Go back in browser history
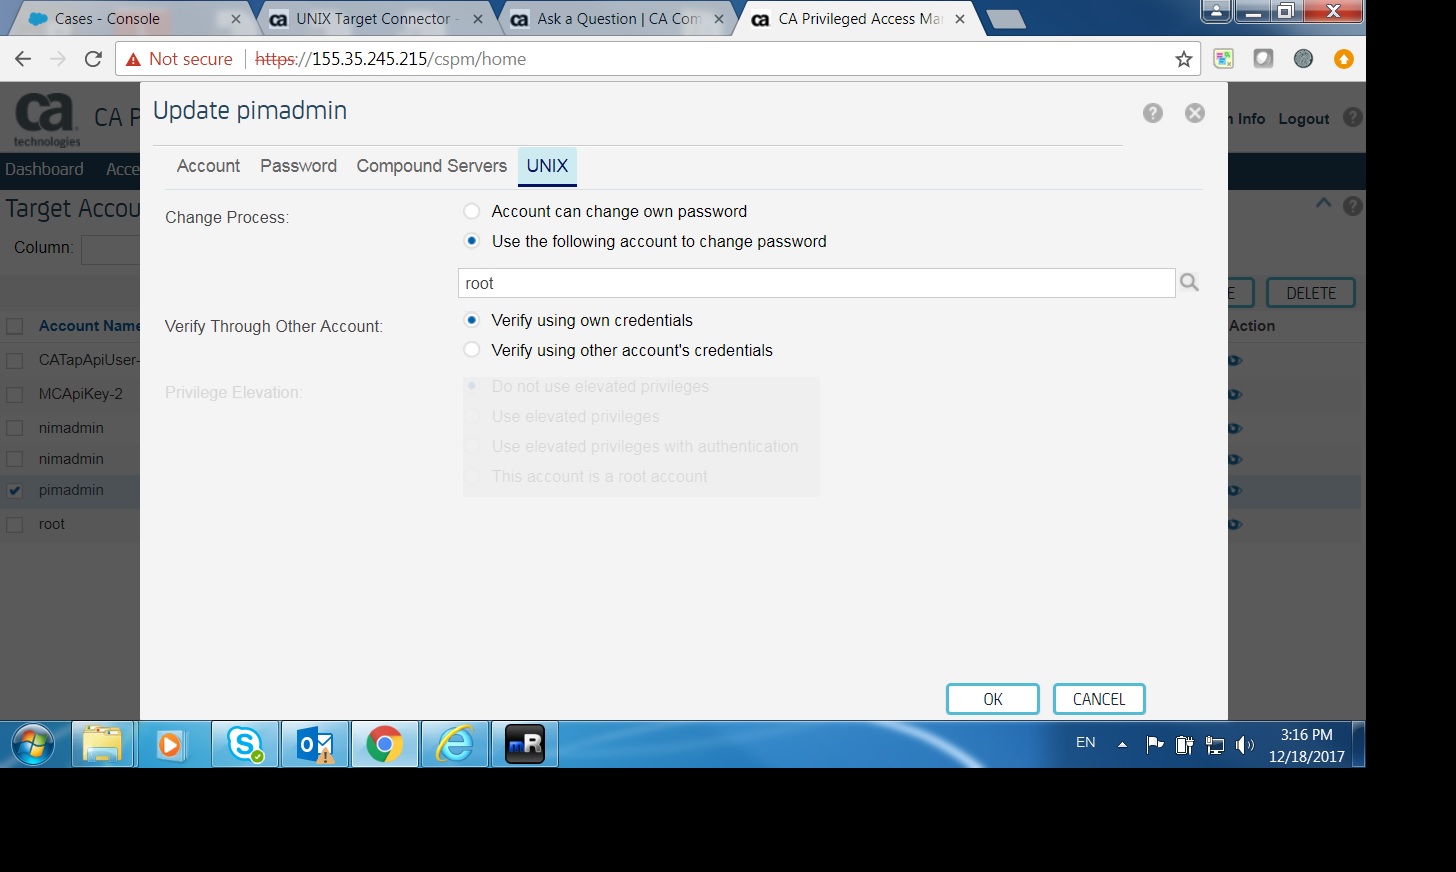 coord(23,59)
